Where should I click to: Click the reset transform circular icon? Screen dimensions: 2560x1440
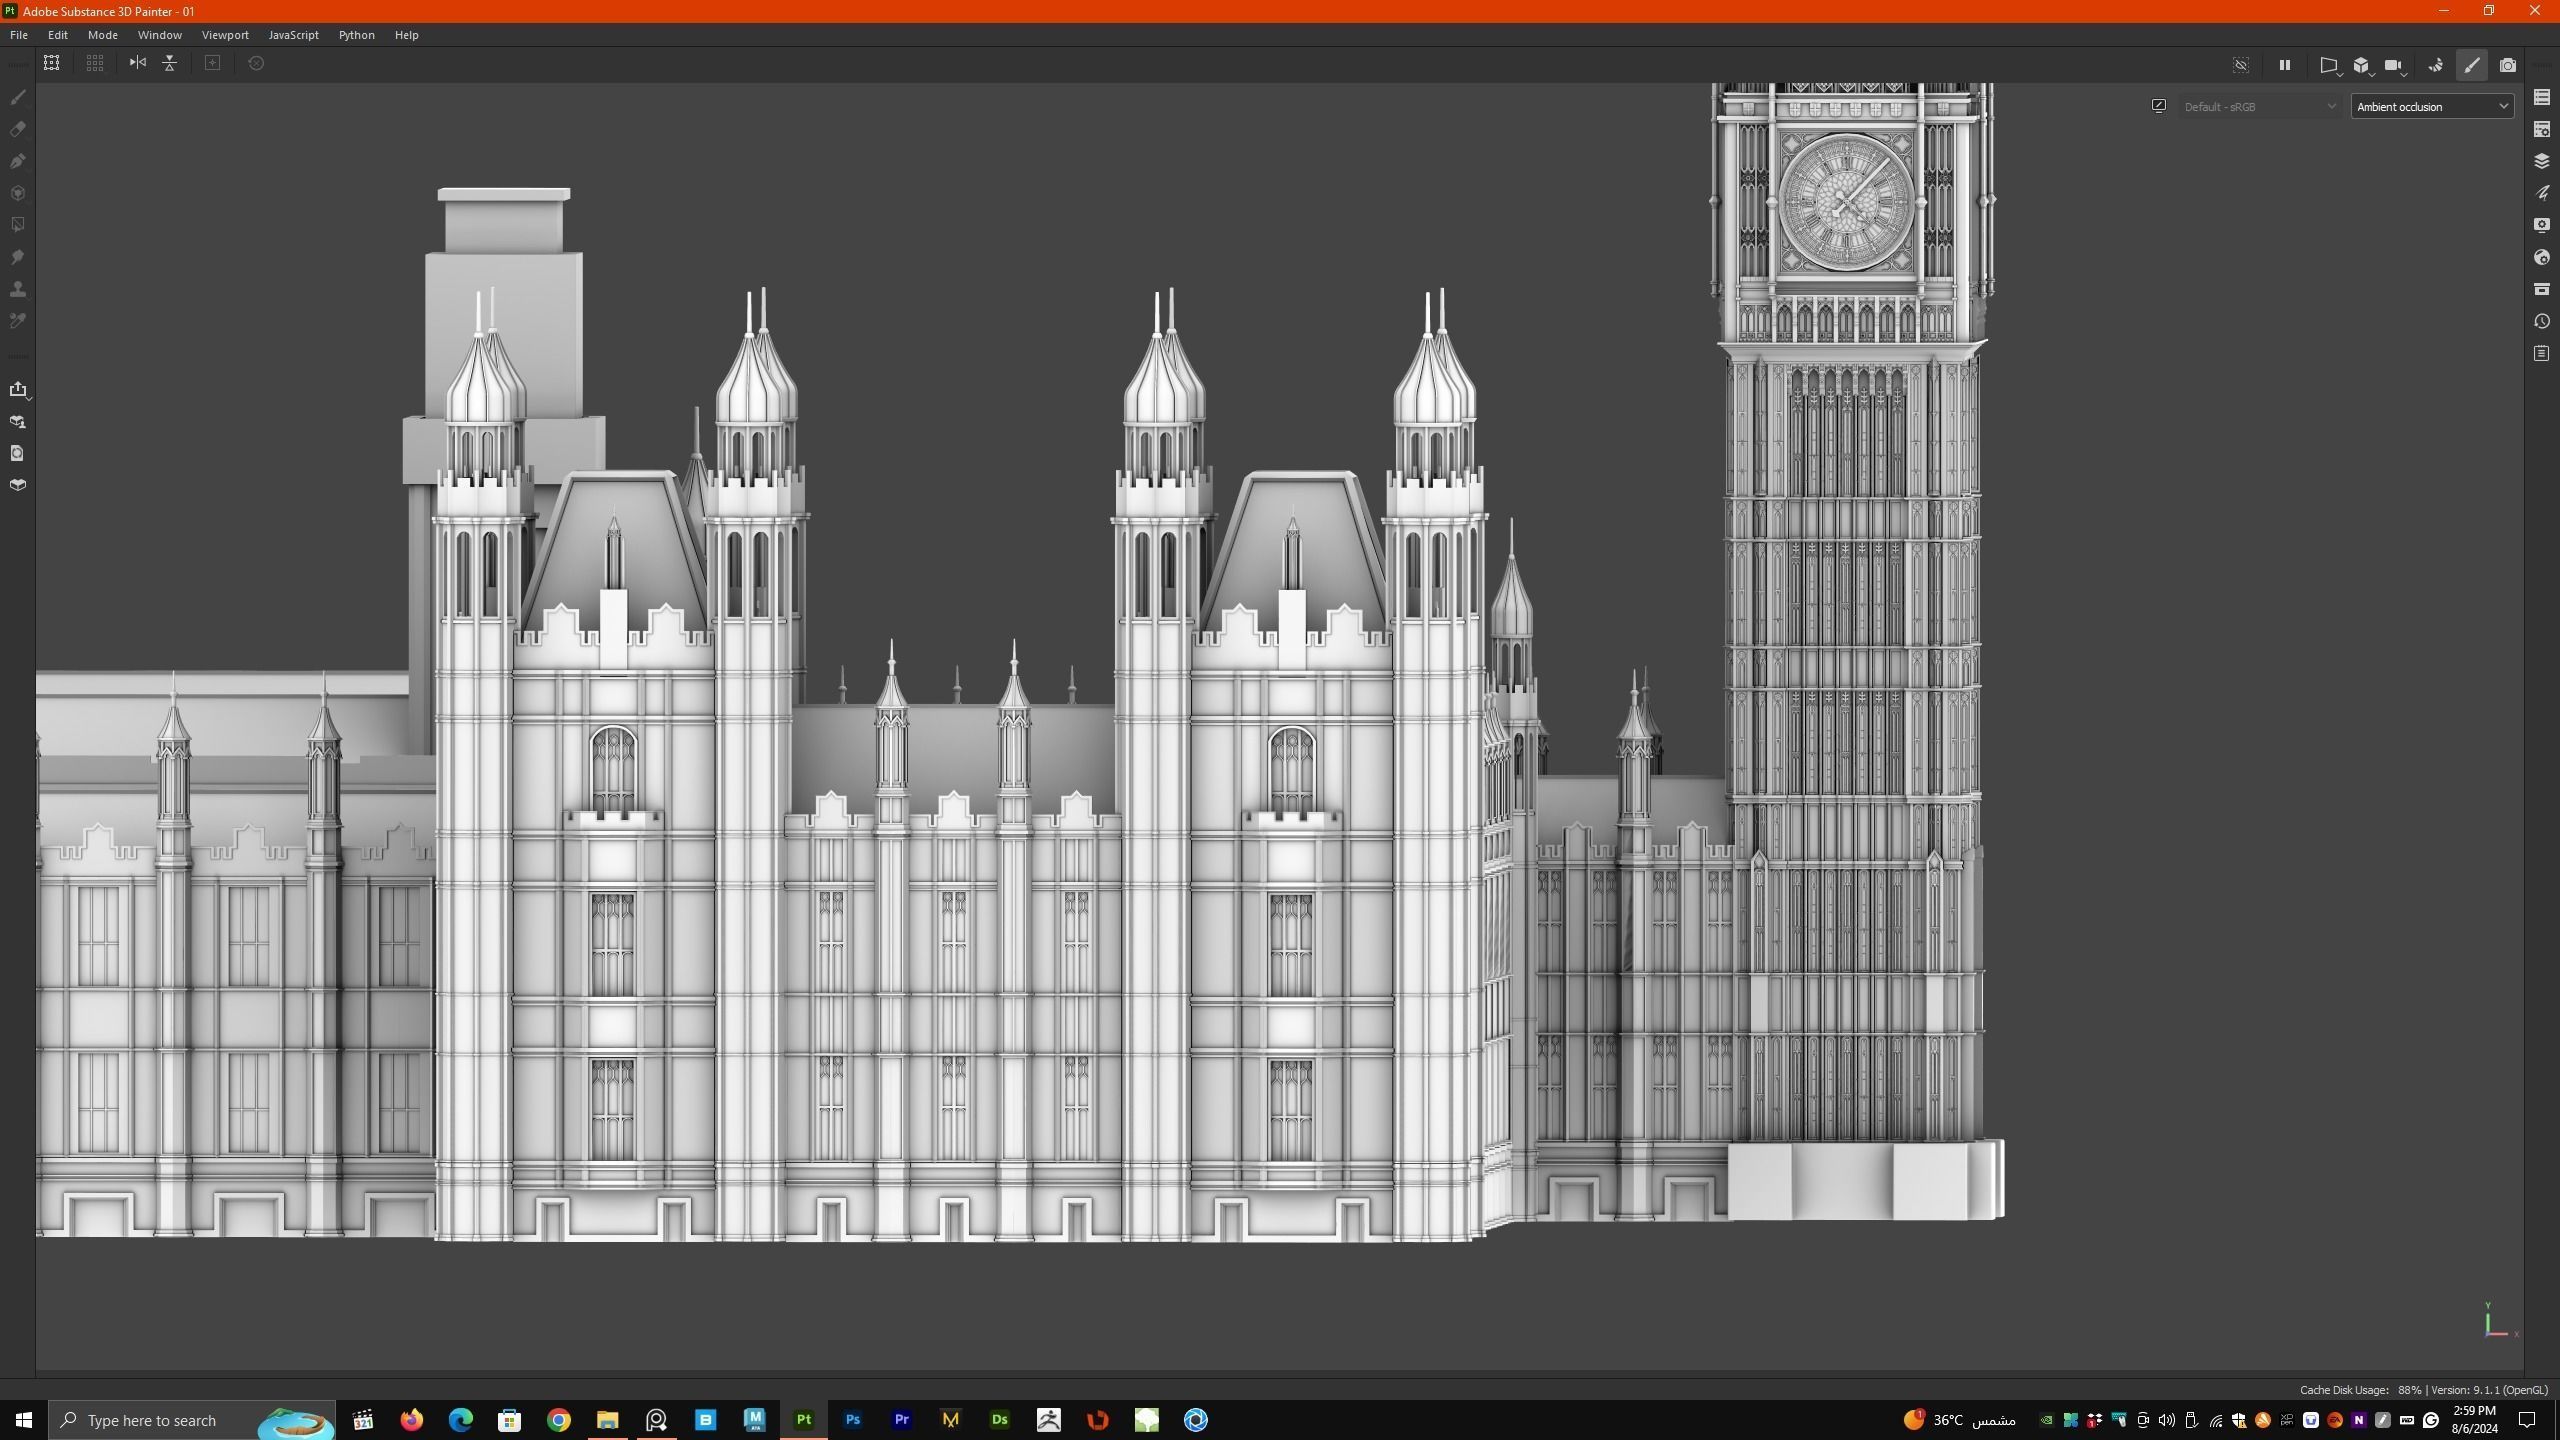click(256, 63)
